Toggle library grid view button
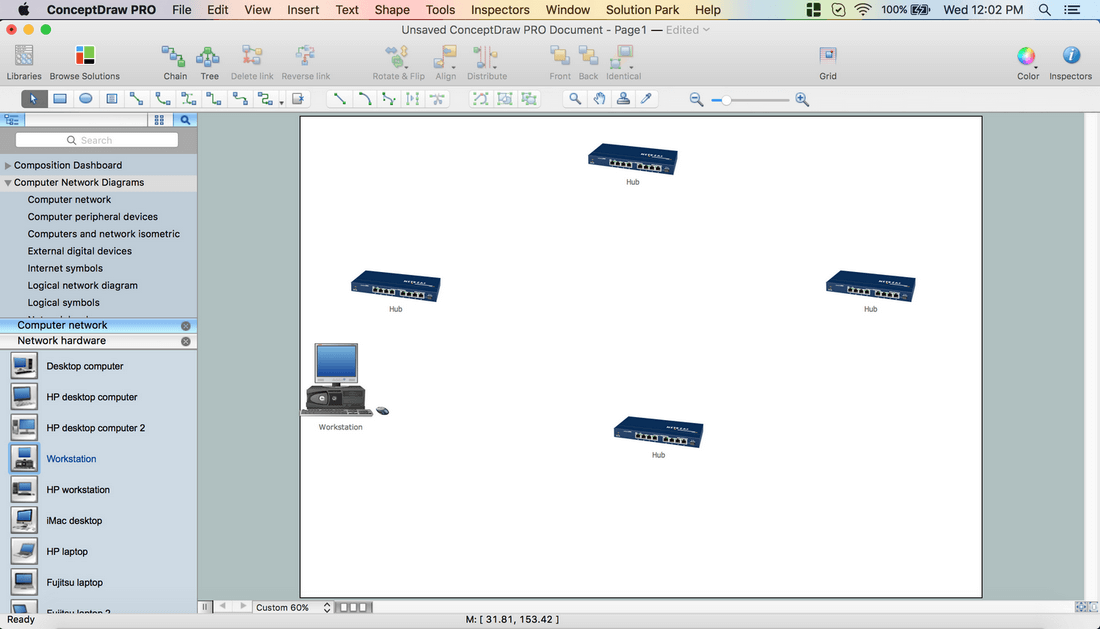Image resolution: width=1100 pixels, height=629 pixels. 159,120
